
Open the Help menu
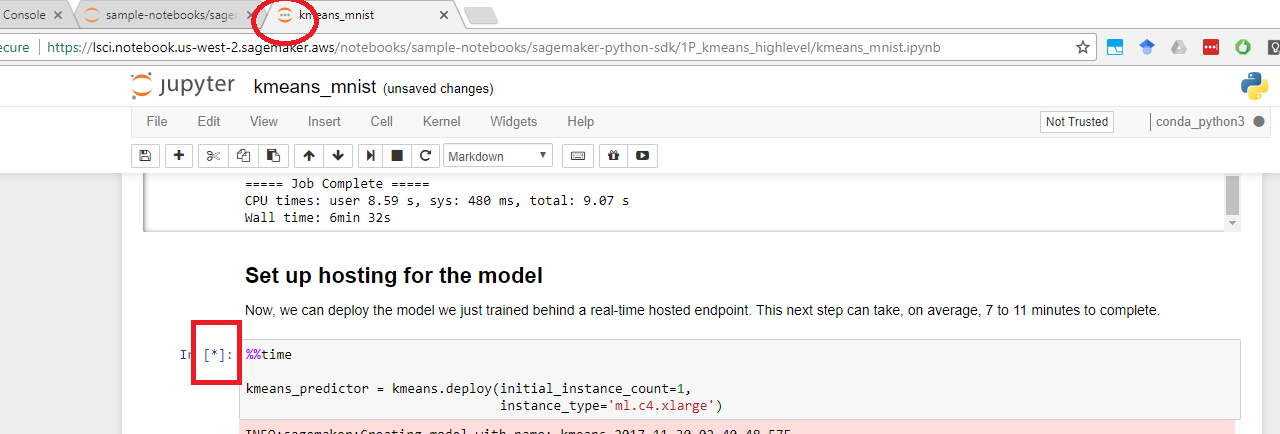pos(580,121)
